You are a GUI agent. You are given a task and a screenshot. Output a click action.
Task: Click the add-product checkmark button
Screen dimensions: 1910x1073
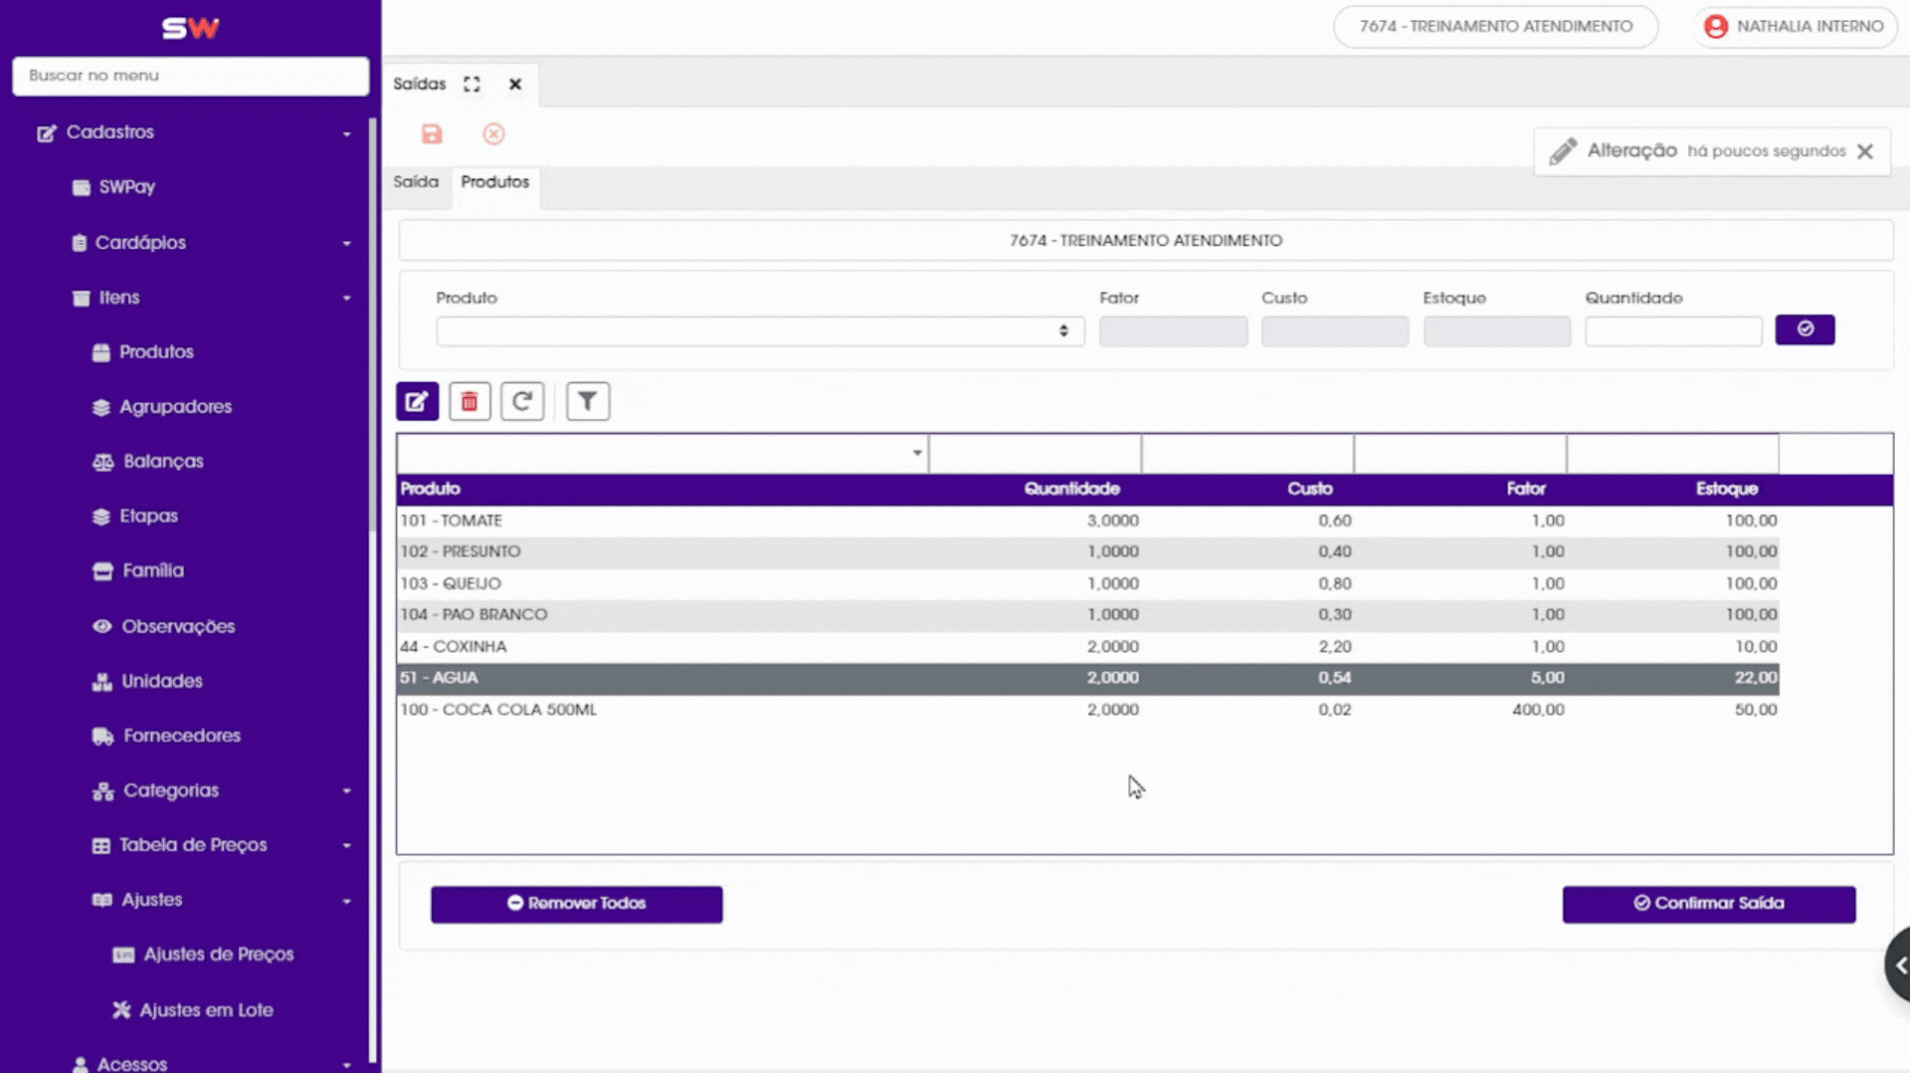1804,330
